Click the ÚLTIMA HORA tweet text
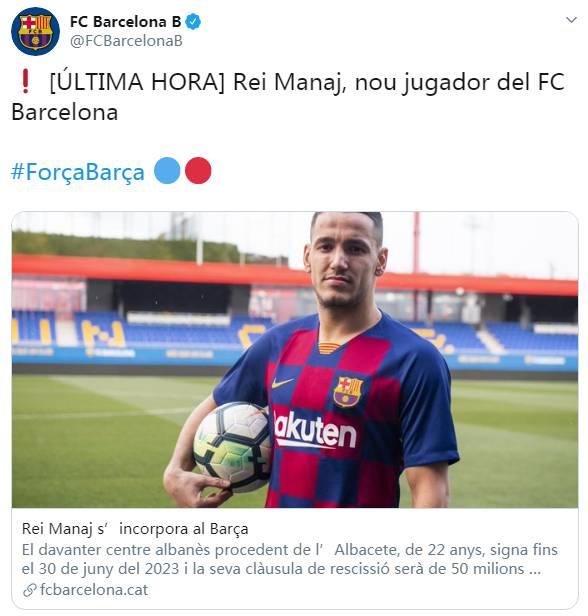Viewport: 588px width, 616px height. [288, 97]
